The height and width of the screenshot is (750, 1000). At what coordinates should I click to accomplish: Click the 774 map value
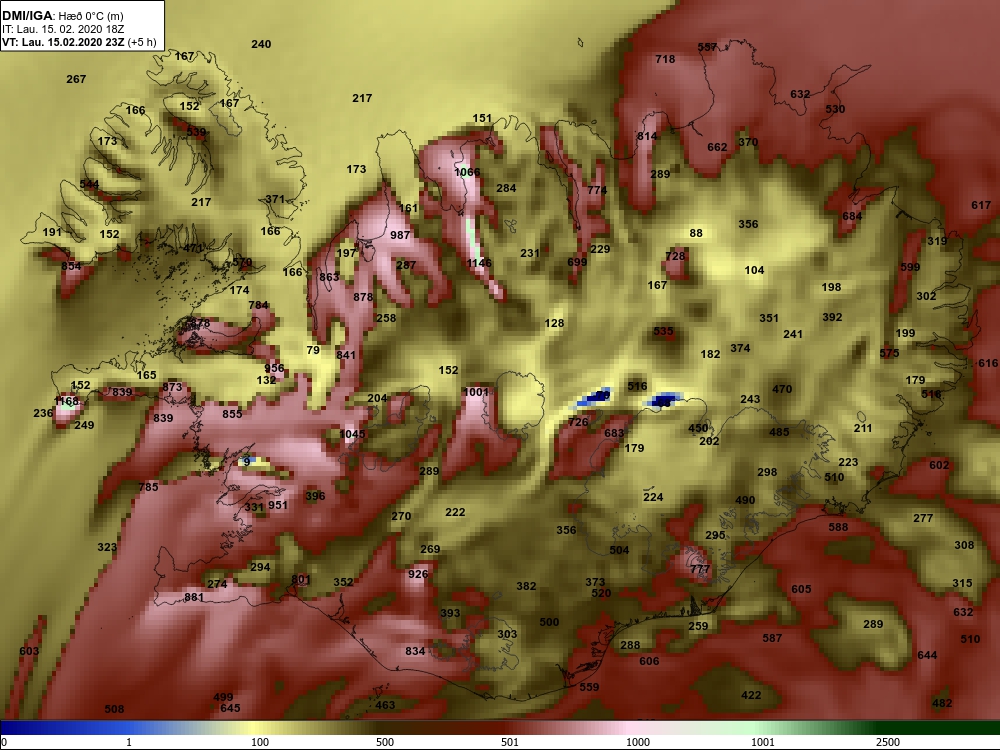tap(597, 190)
